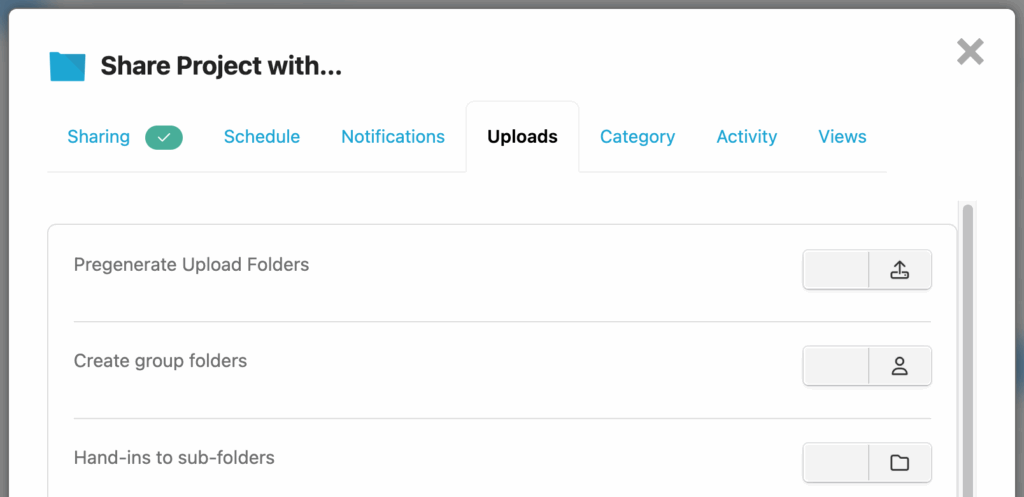The height and width of the screenshot is (497, 1024).
Task: Click the green checkmark badge next to Sharing
Action: click(x=164, y=137)
